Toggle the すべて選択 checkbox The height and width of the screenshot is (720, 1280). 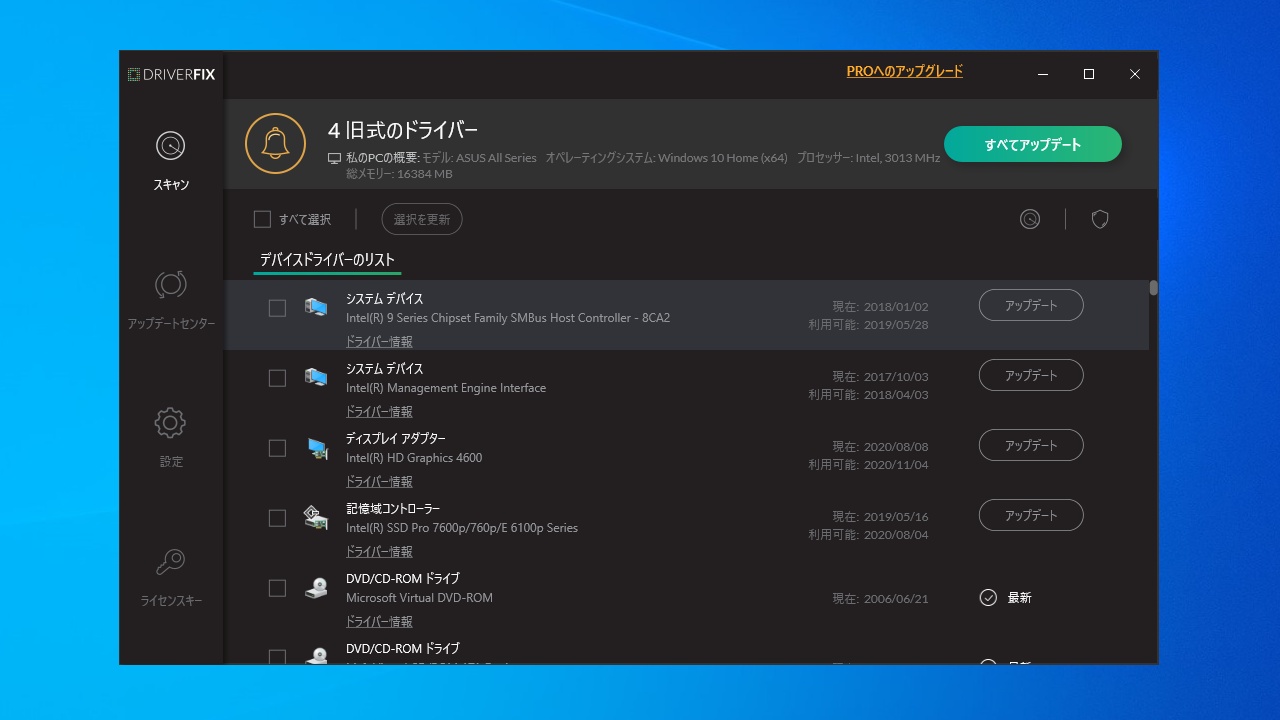click(x=262, y=219)
